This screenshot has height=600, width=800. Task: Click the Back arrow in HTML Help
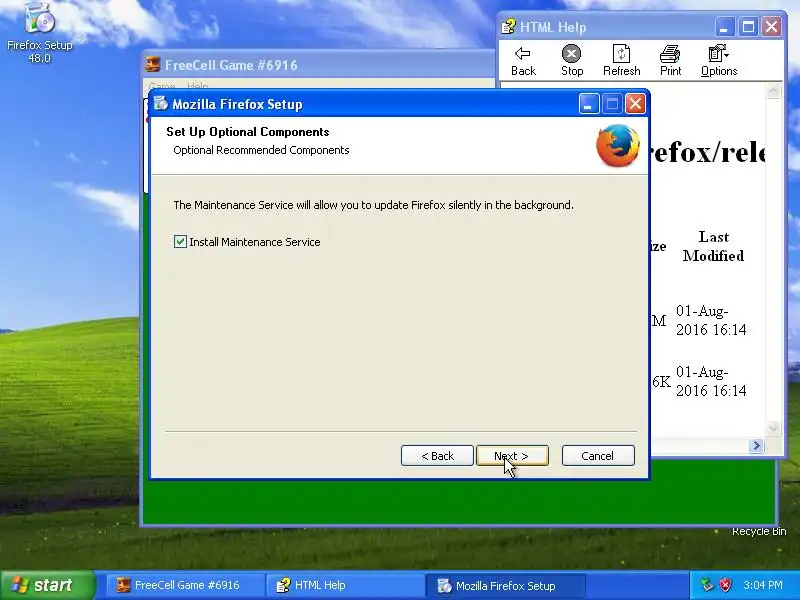[523, 61]
